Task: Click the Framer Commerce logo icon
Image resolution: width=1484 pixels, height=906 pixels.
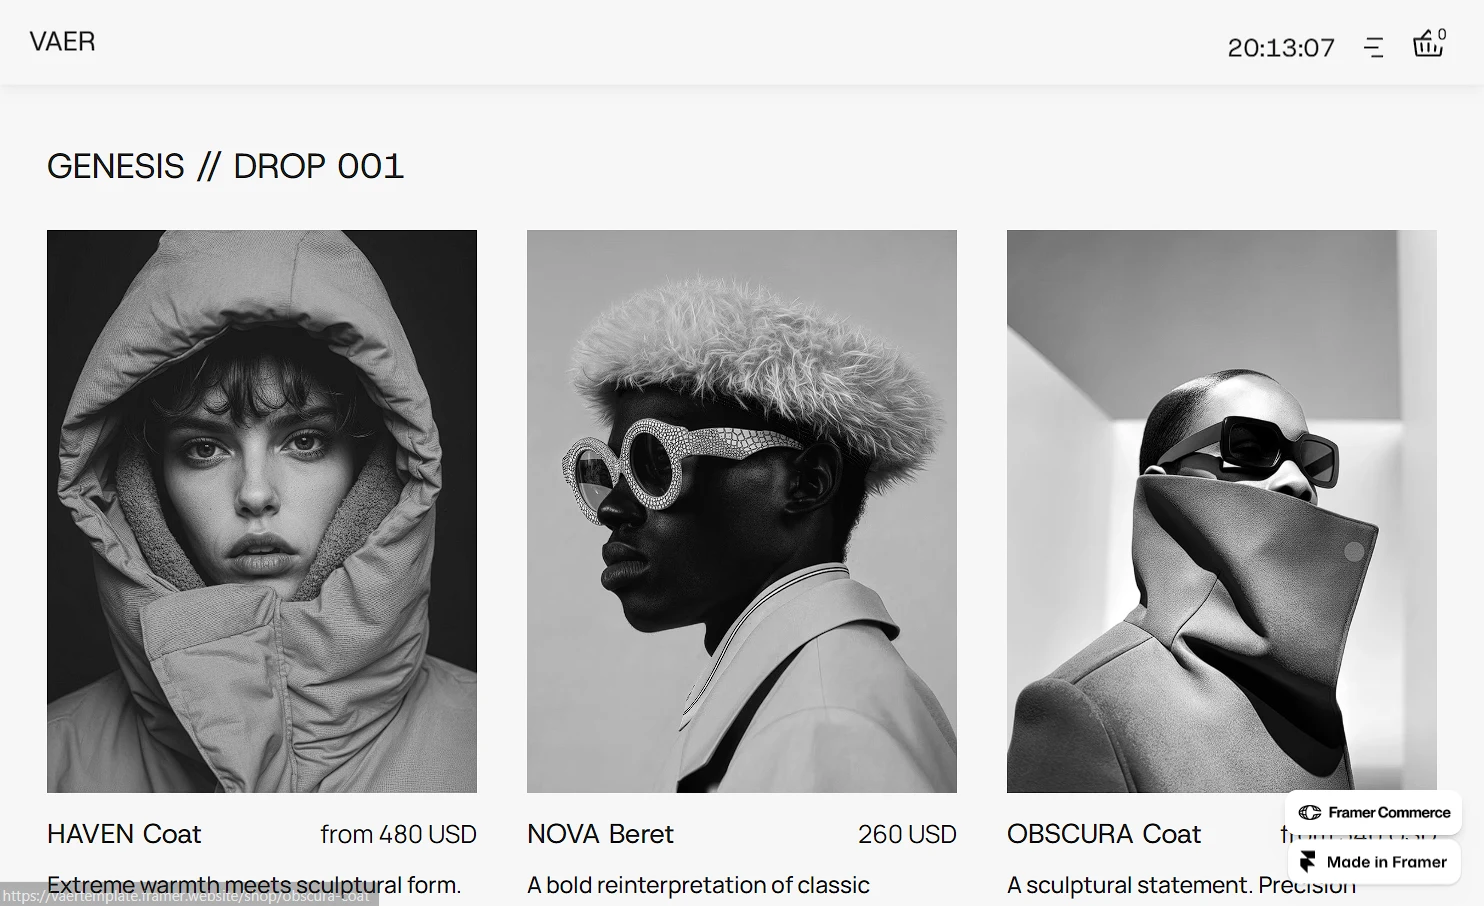Action: point(1310,813)
